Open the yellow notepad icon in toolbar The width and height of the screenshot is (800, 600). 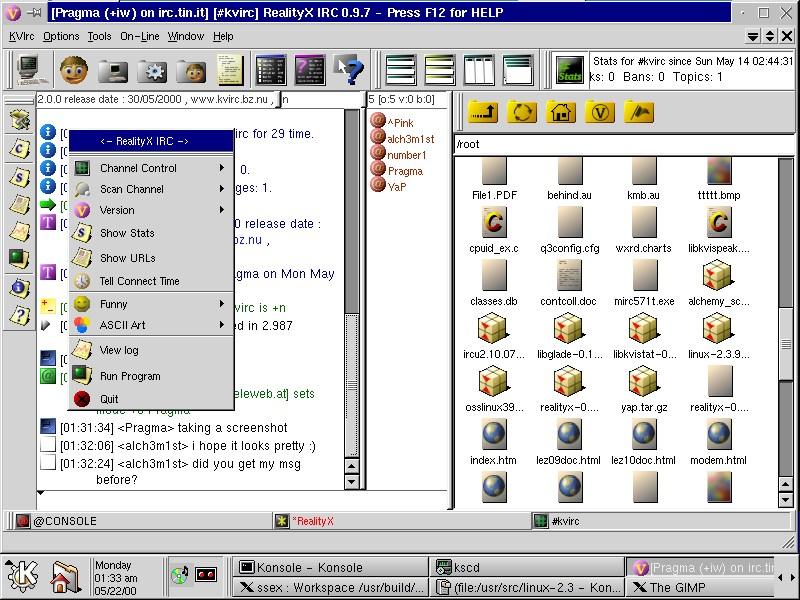[x=230, y=70]
